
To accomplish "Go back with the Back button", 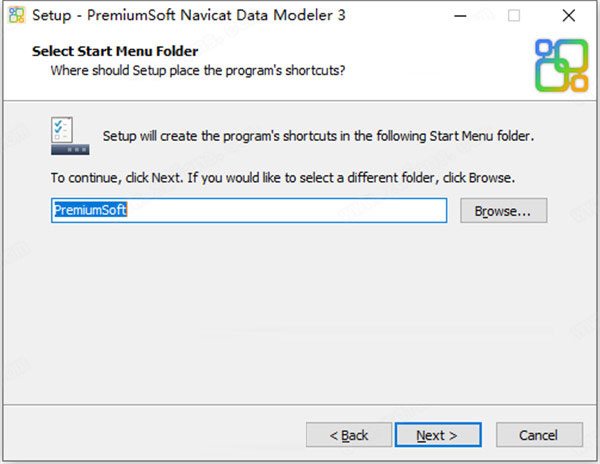I will (350, 435).
